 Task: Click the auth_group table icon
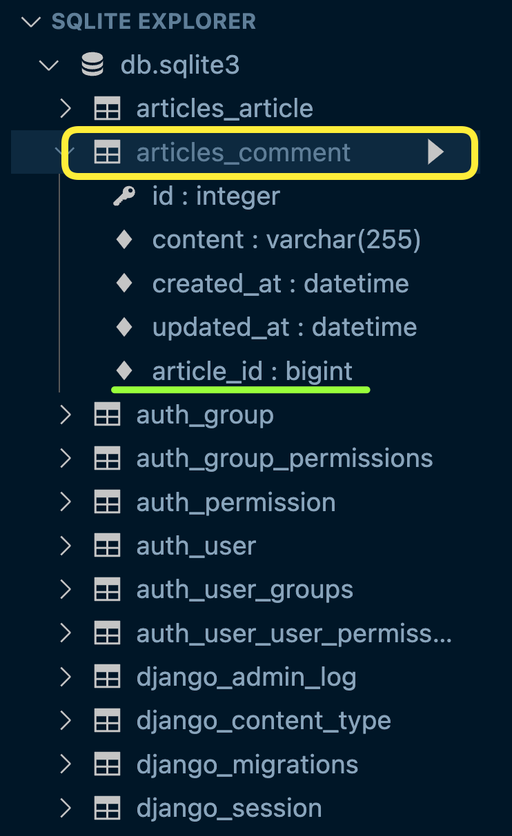pos(107,415)
